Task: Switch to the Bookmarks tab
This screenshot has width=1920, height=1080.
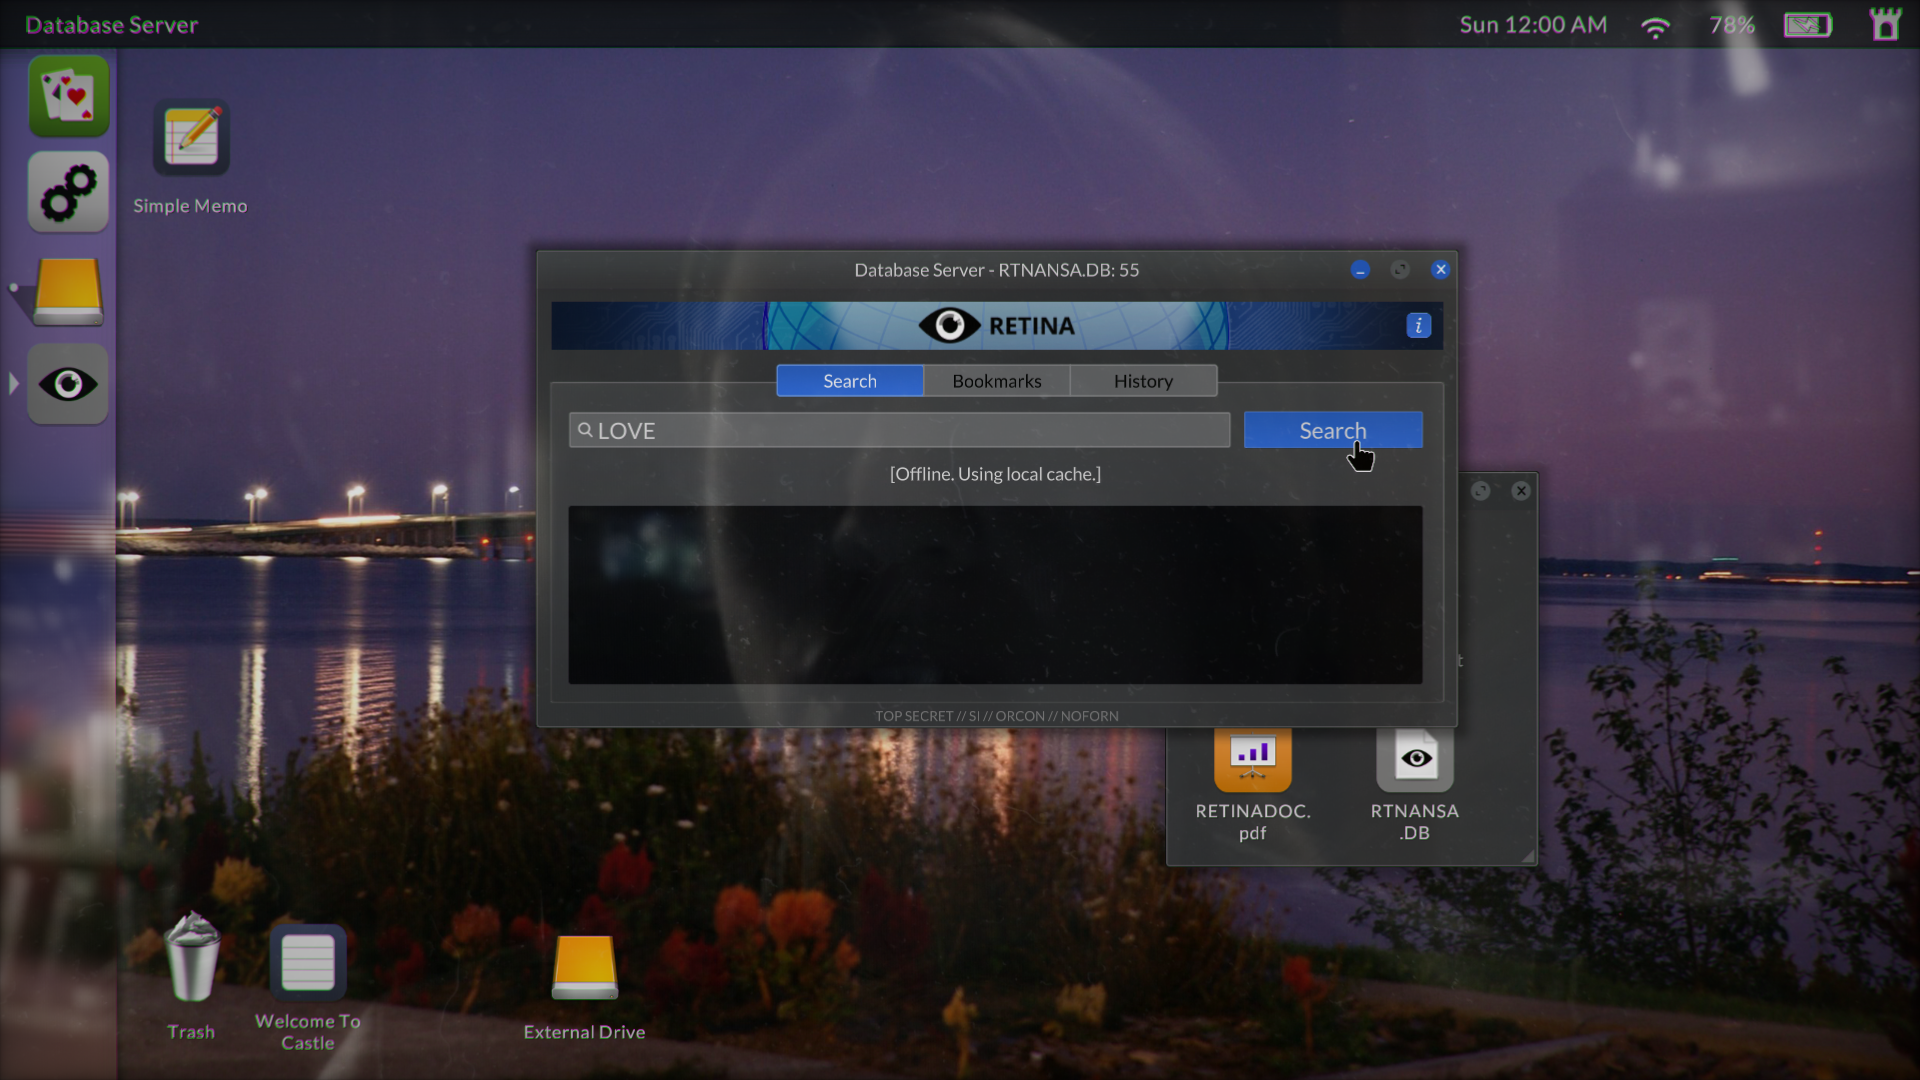Action: (x=997, y=381)
